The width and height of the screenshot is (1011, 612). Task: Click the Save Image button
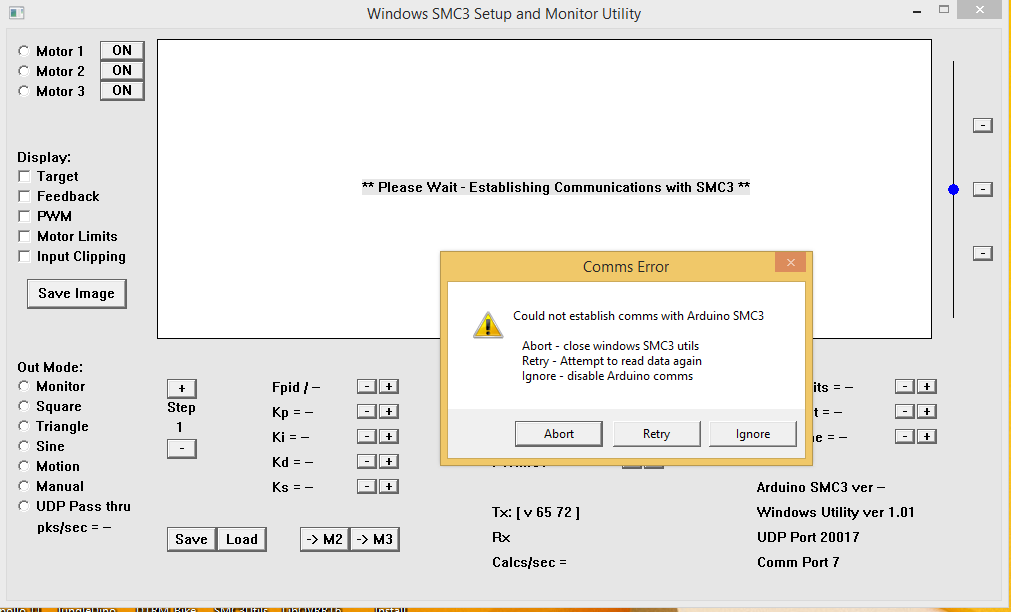tap(77, 293)
